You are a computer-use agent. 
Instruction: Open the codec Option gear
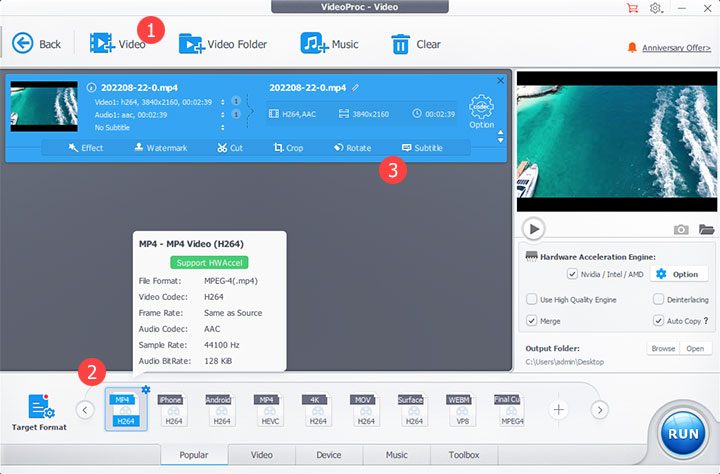[x=481, y=111]
